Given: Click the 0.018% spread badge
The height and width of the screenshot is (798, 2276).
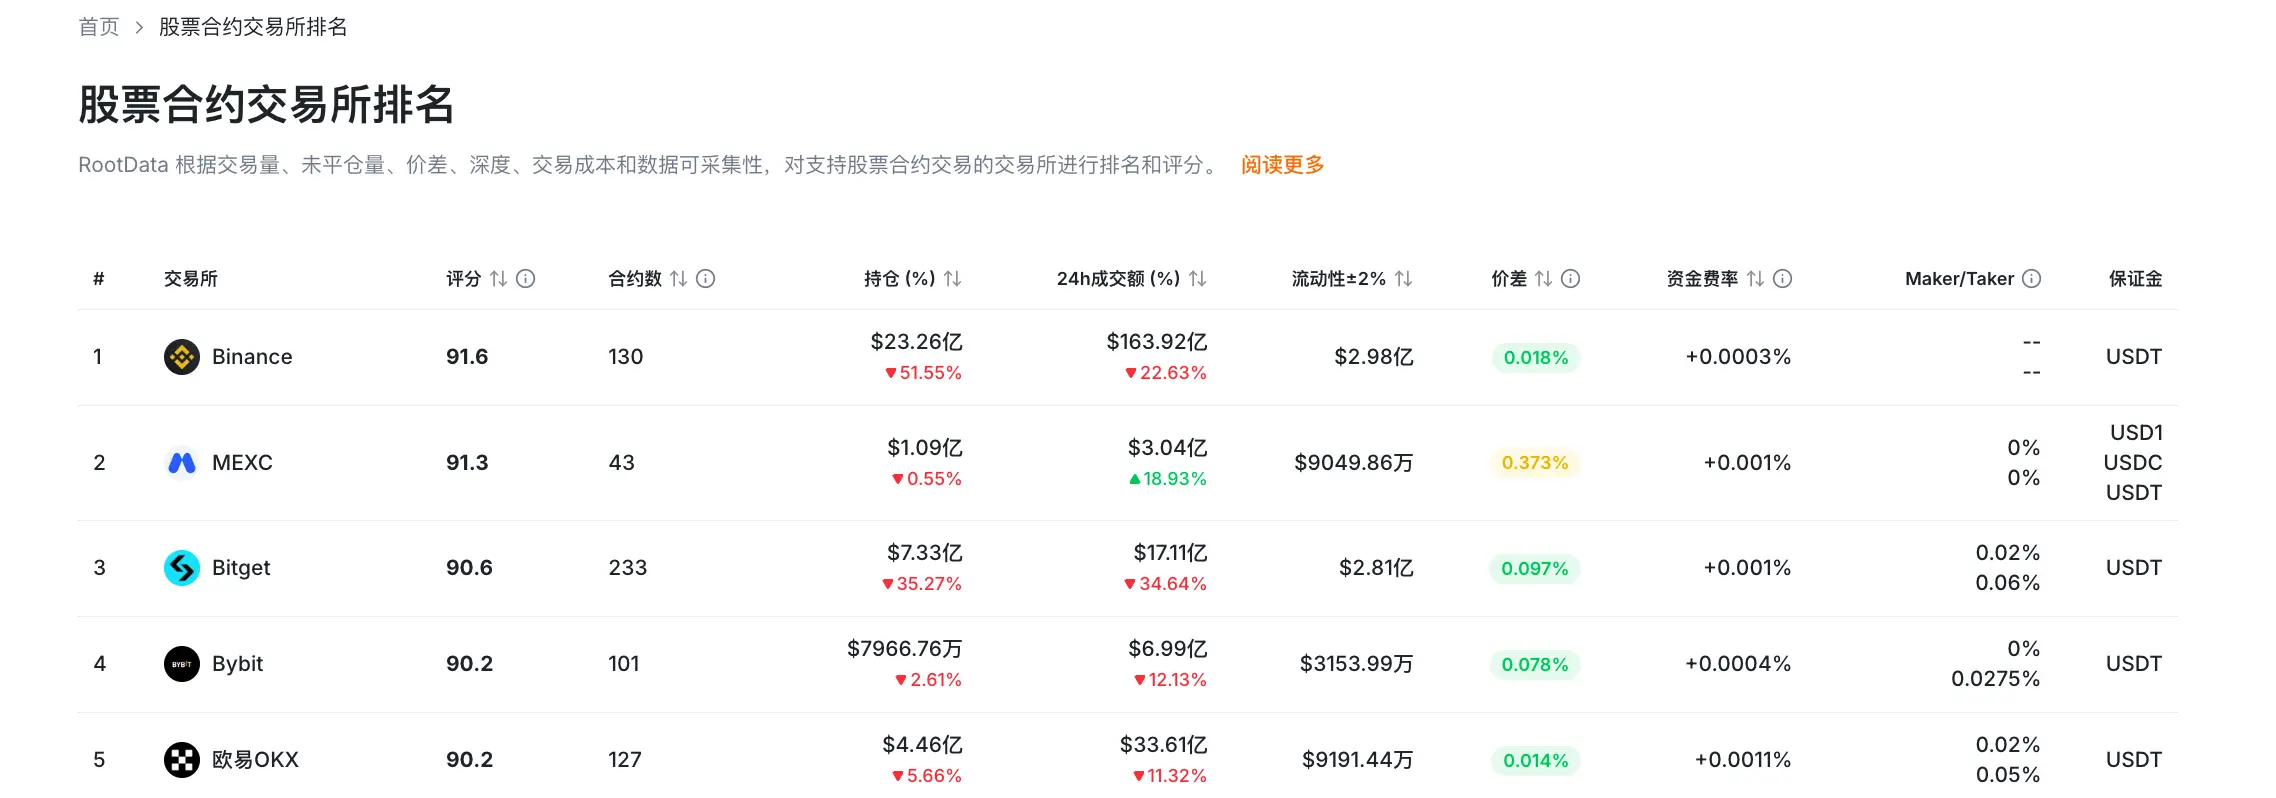Looking at the screenshot, I should [1535, 358].
